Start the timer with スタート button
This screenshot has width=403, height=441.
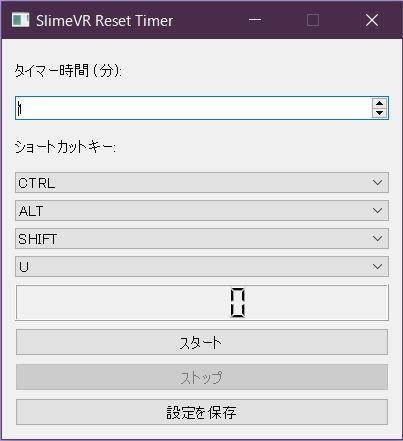[202, 342]
